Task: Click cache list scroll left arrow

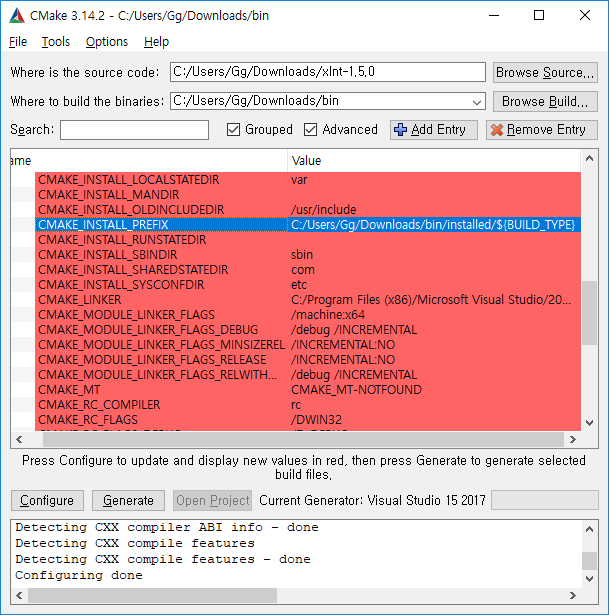Action: tap(19, 439)
